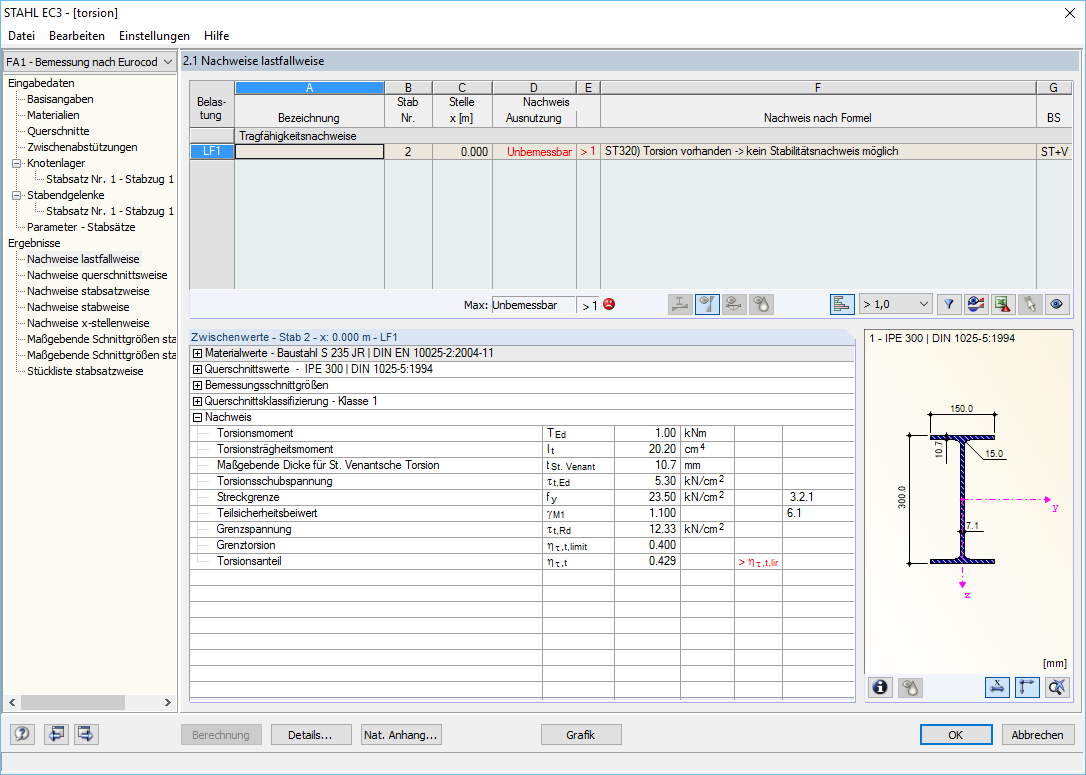Click the help question-mark icon

pyautogui.click(x=22, y=733)
